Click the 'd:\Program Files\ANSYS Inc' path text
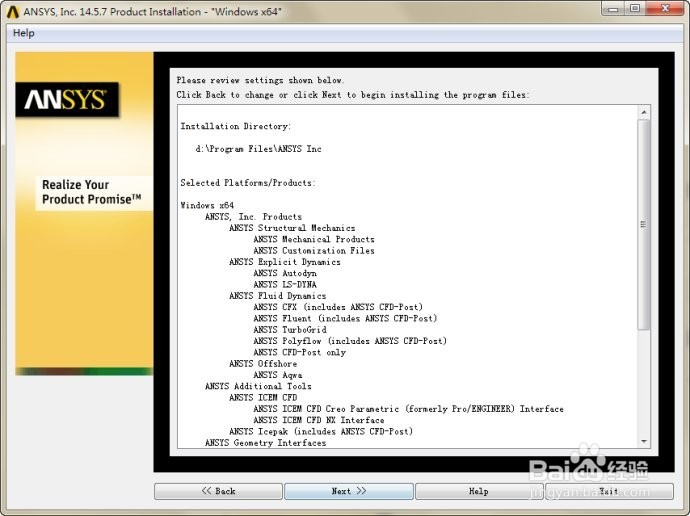The image size is (690, 516). tap(258, 149)
